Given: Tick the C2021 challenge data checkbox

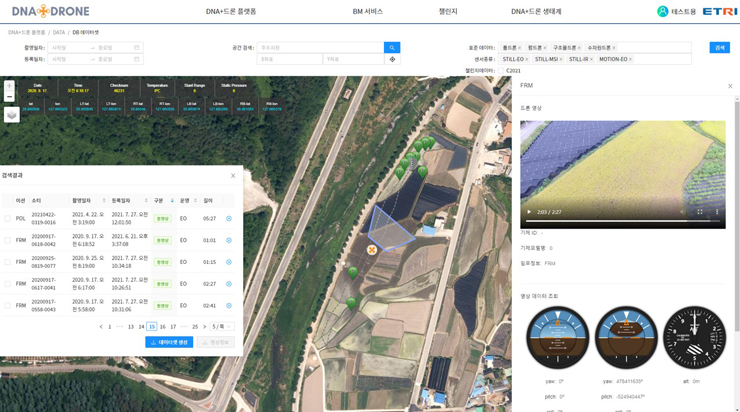Looking at the screenshot, I should pos(501,71).
